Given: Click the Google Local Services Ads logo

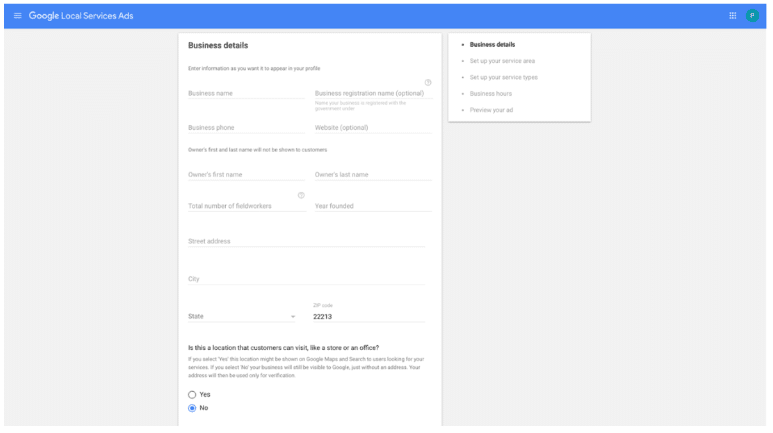Looking at the screenshot, I should pos(81,16).
